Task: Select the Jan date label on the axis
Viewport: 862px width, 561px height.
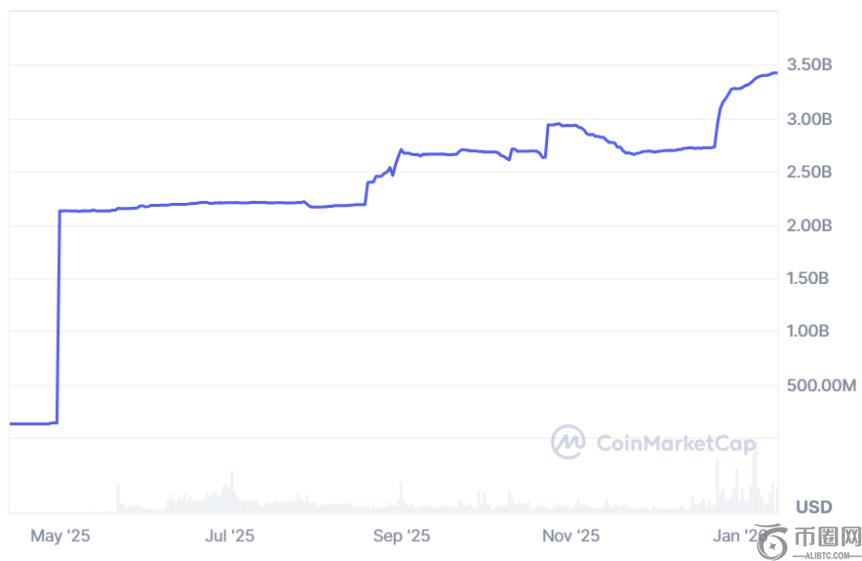Action: click(x=736, y=536)
